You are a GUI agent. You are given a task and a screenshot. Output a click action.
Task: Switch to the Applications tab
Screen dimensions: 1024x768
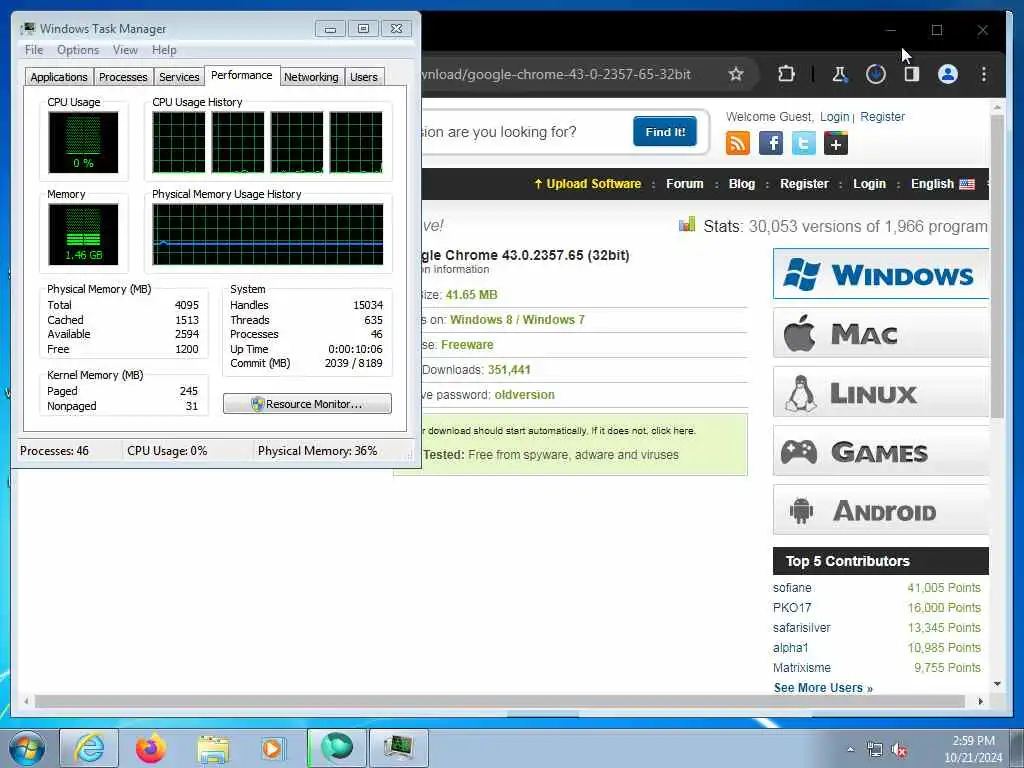pyautogui.click(x=59, y=77)
